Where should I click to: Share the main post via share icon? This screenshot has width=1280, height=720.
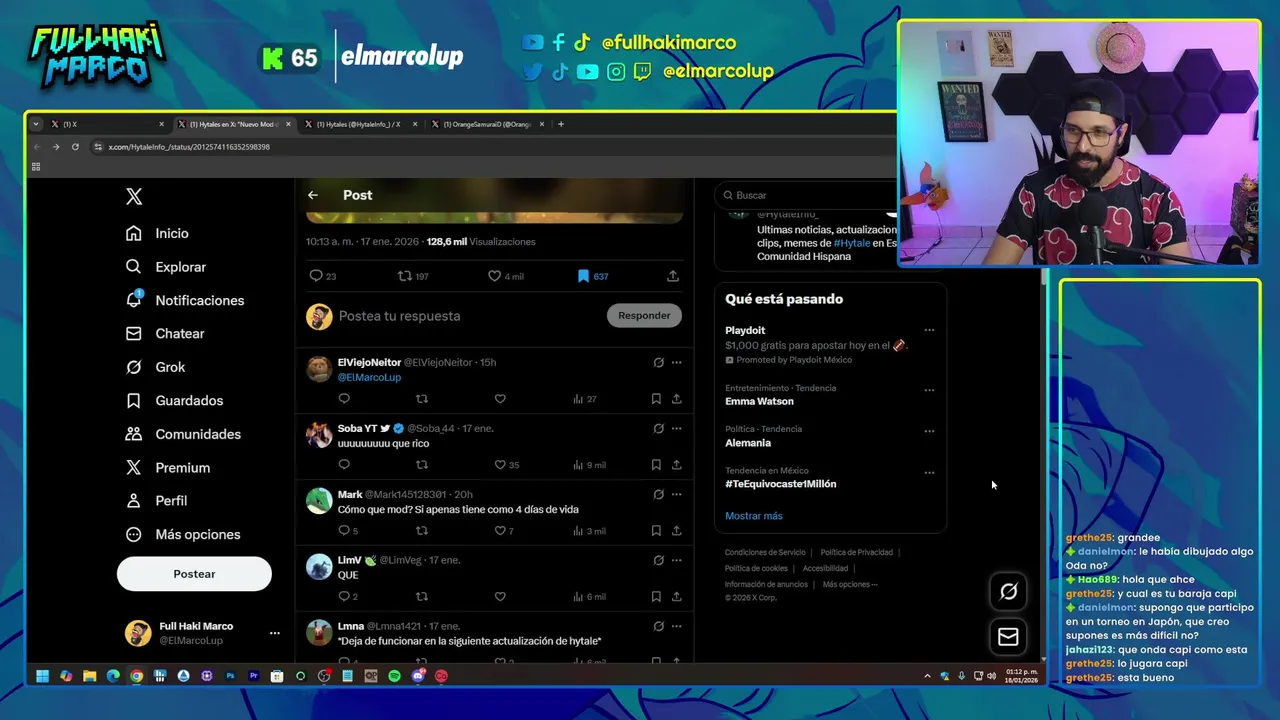[673, 276]
